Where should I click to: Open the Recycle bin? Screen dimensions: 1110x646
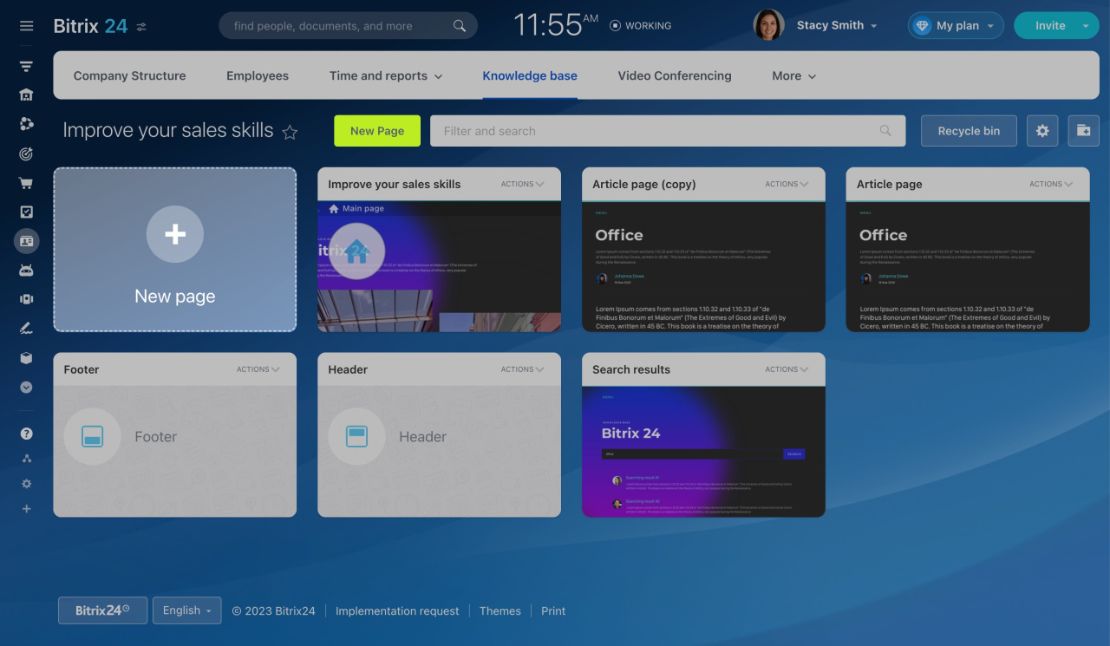click(968, 131)
